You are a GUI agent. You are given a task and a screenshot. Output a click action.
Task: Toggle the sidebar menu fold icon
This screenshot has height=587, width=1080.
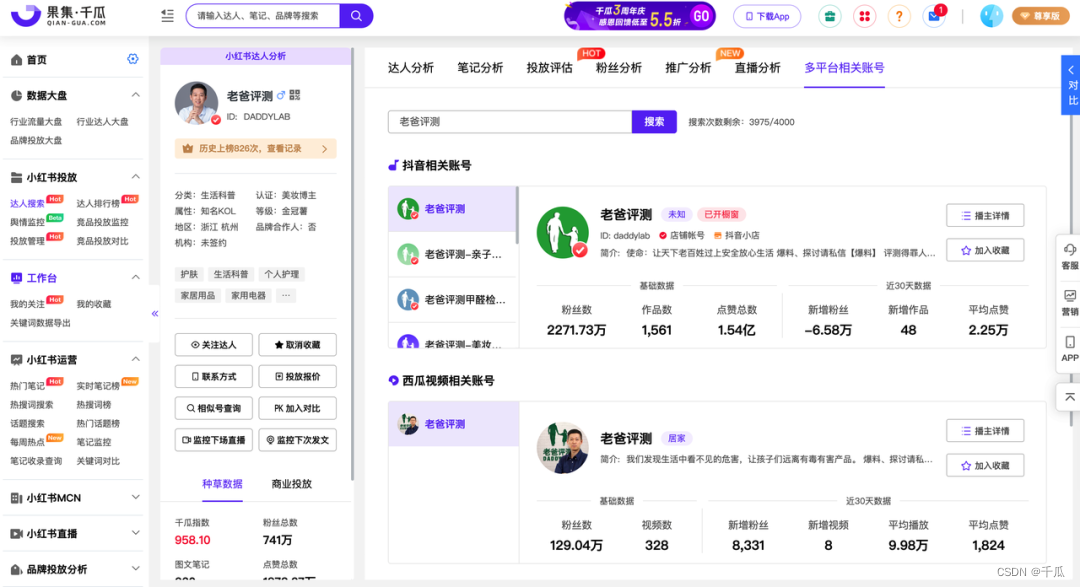[167, 16]
